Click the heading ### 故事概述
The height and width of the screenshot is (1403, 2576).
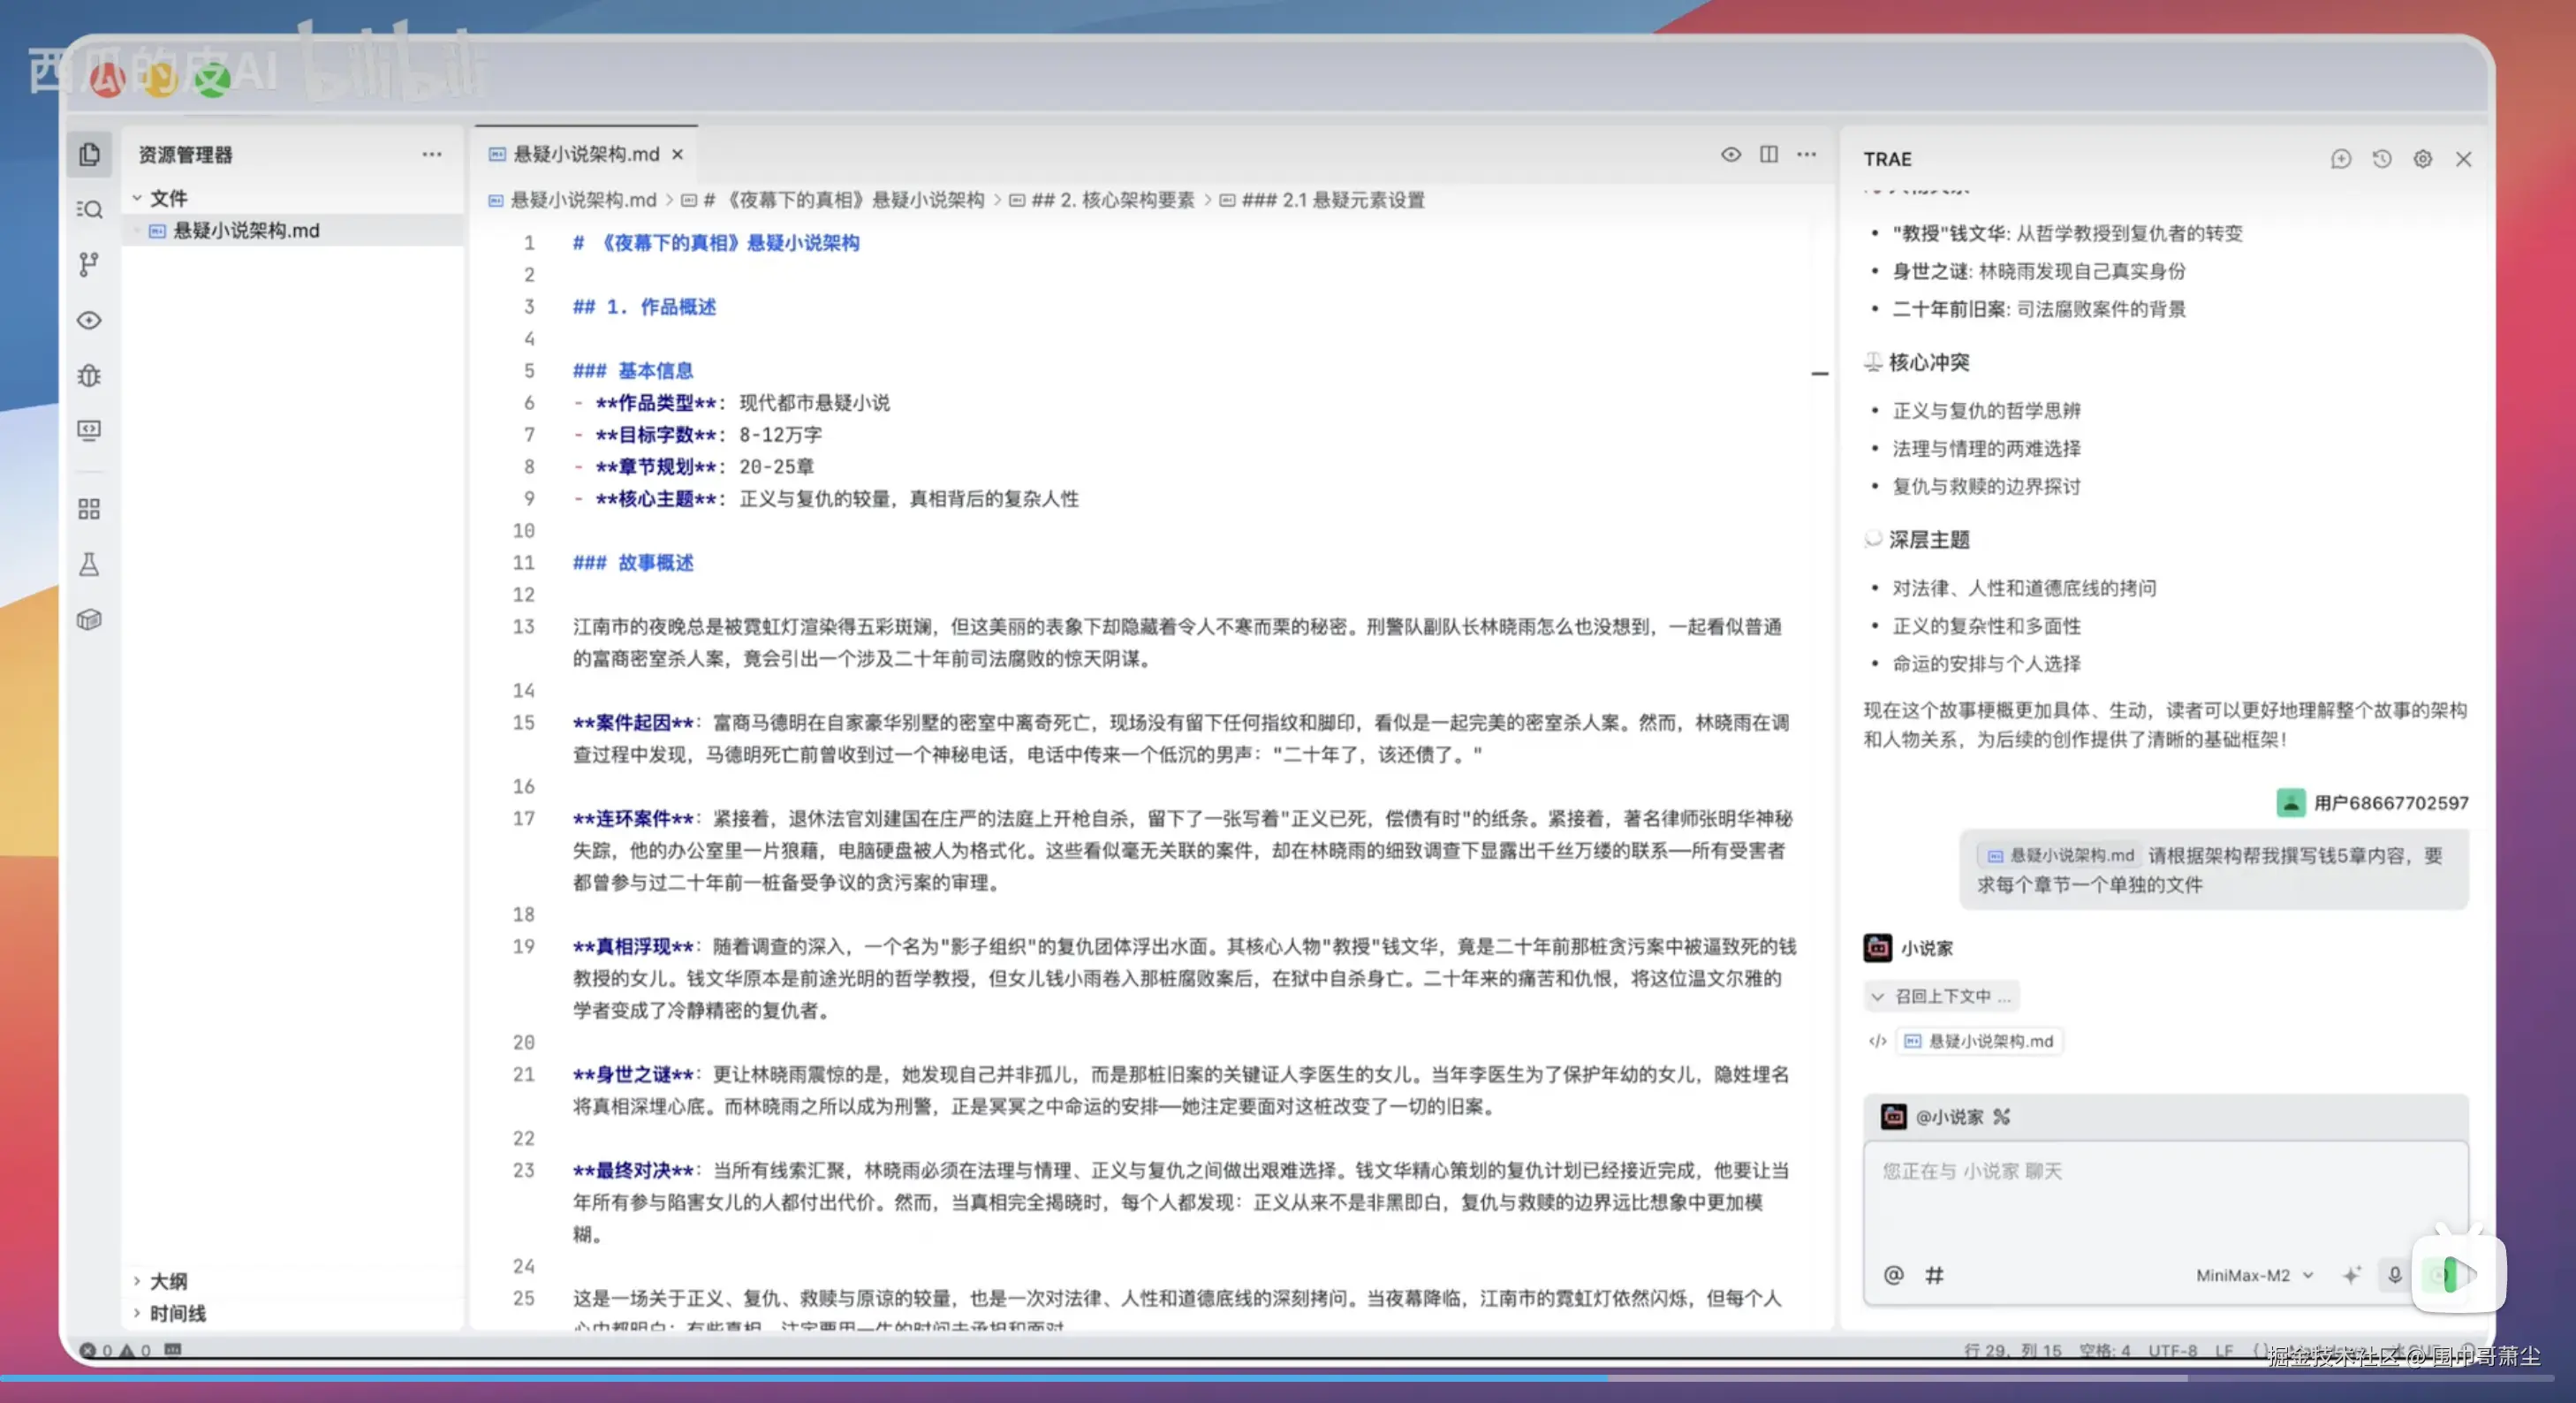633,562
